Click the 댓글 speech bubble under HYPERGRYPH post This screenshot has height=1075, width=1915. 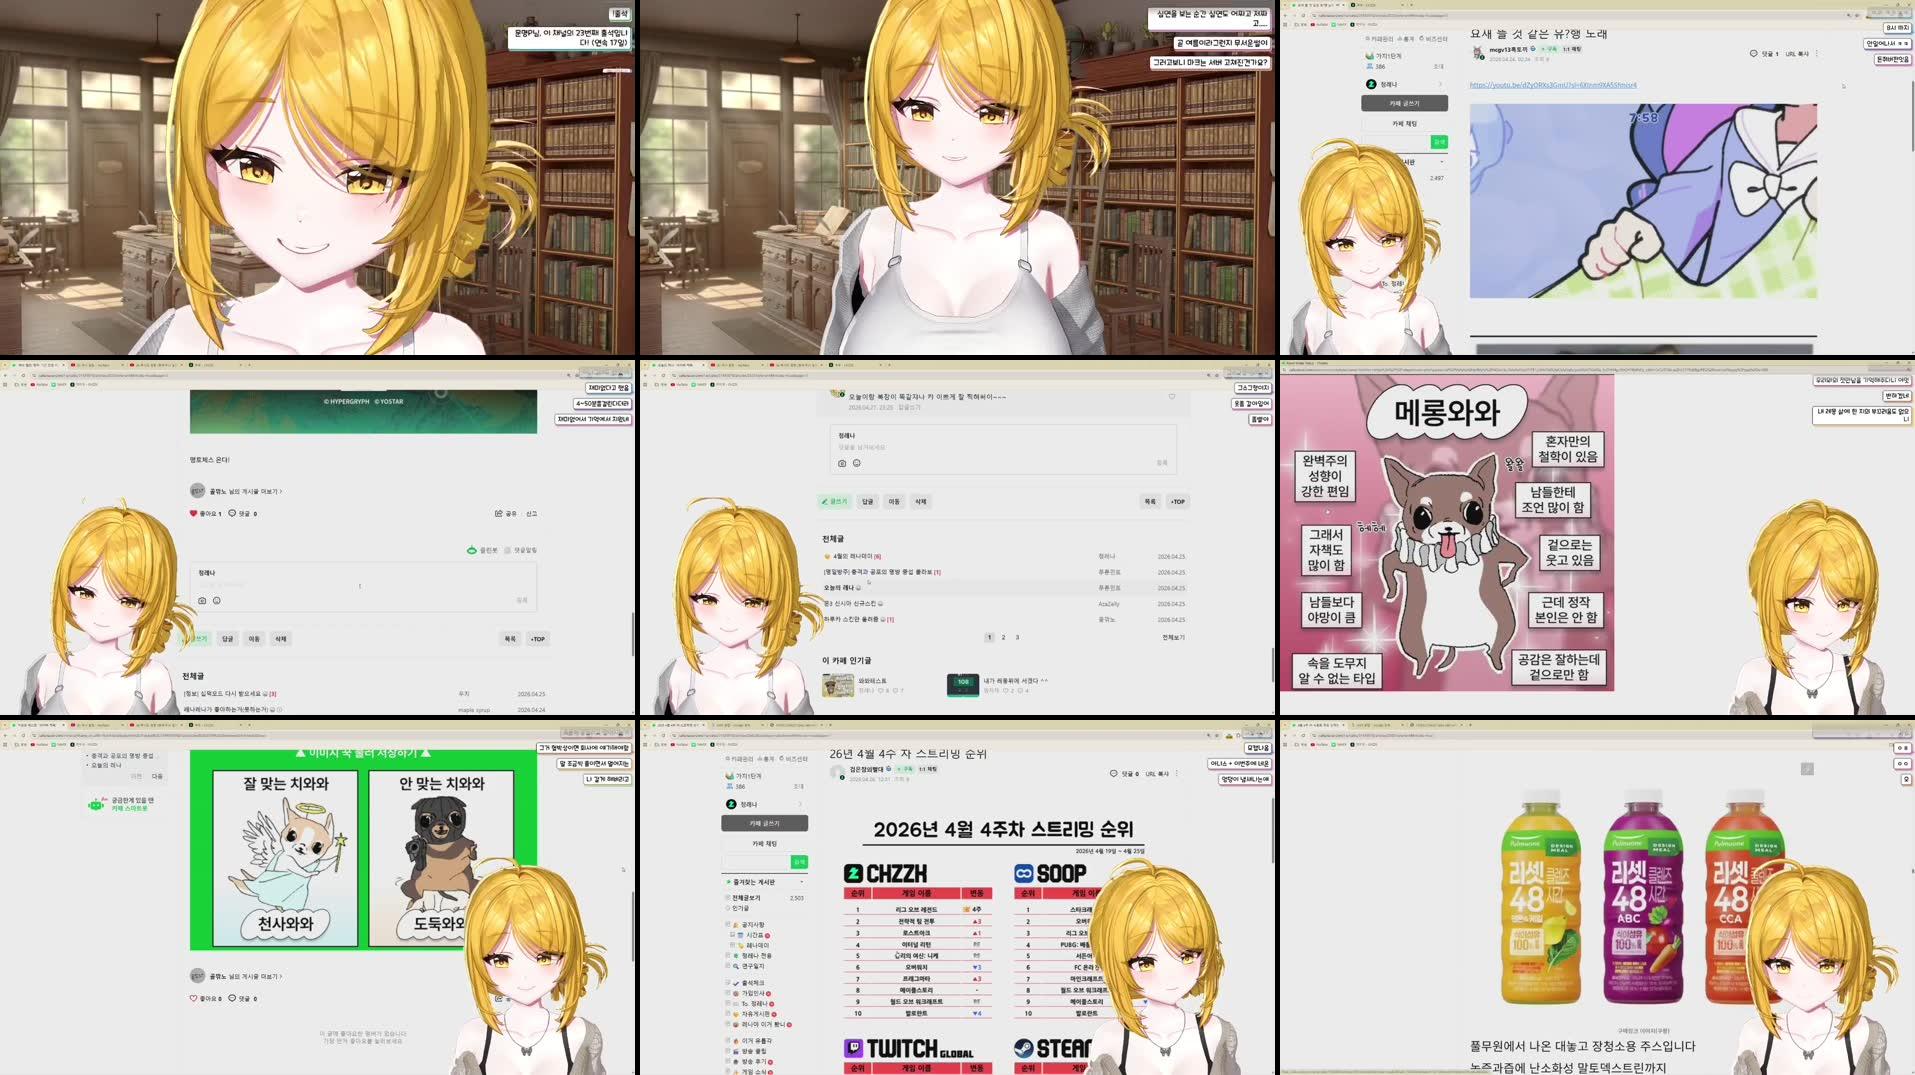click(x=232, y=513)
